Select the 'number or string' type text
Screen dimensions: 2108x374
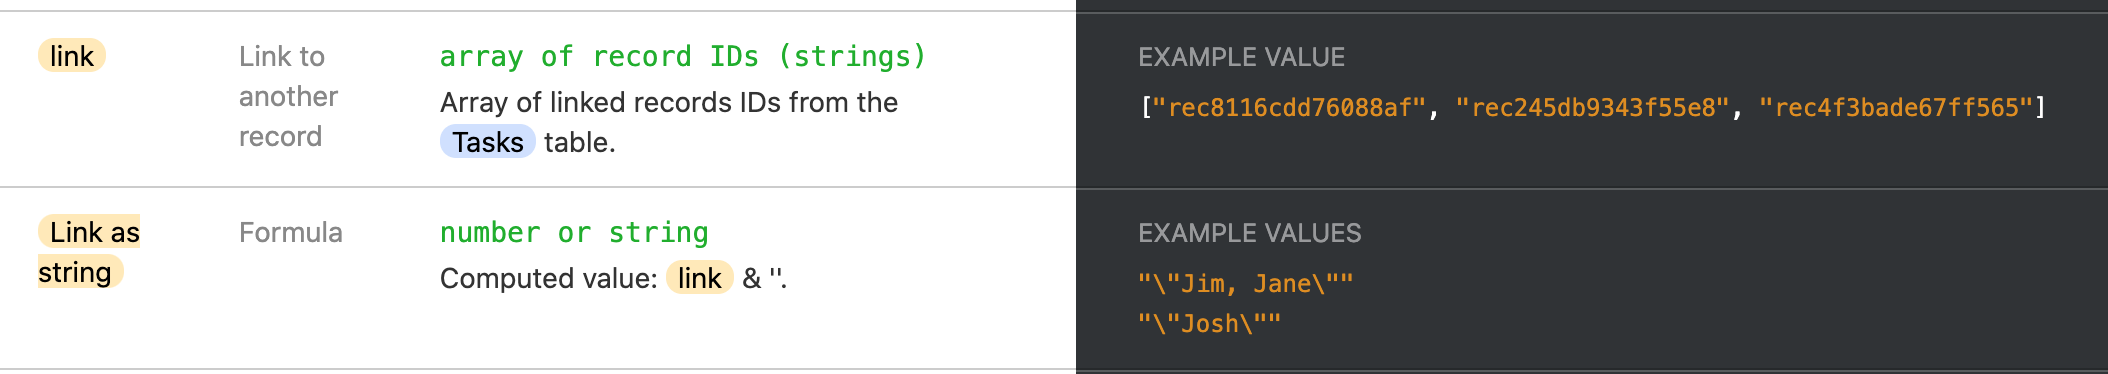574,233
